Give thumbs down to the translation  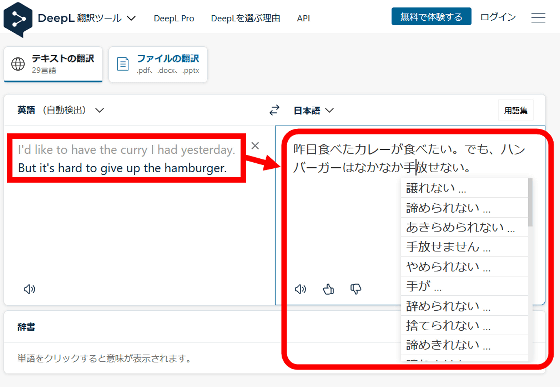pos(356,289)
